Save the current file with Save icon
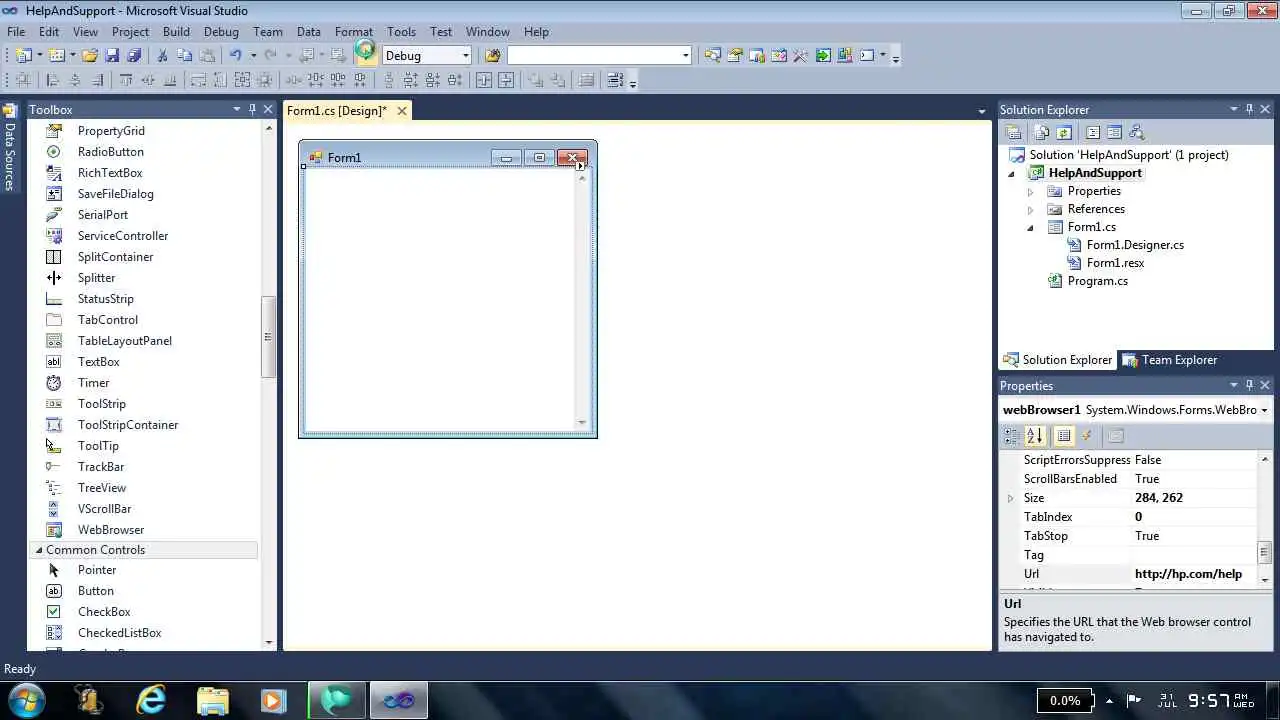This screenshot has width=1280, height=720. point(112,56)
